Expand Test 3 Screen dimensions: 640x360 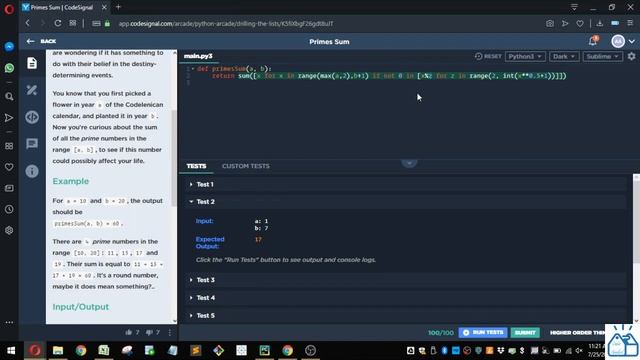tap(405, 280)
